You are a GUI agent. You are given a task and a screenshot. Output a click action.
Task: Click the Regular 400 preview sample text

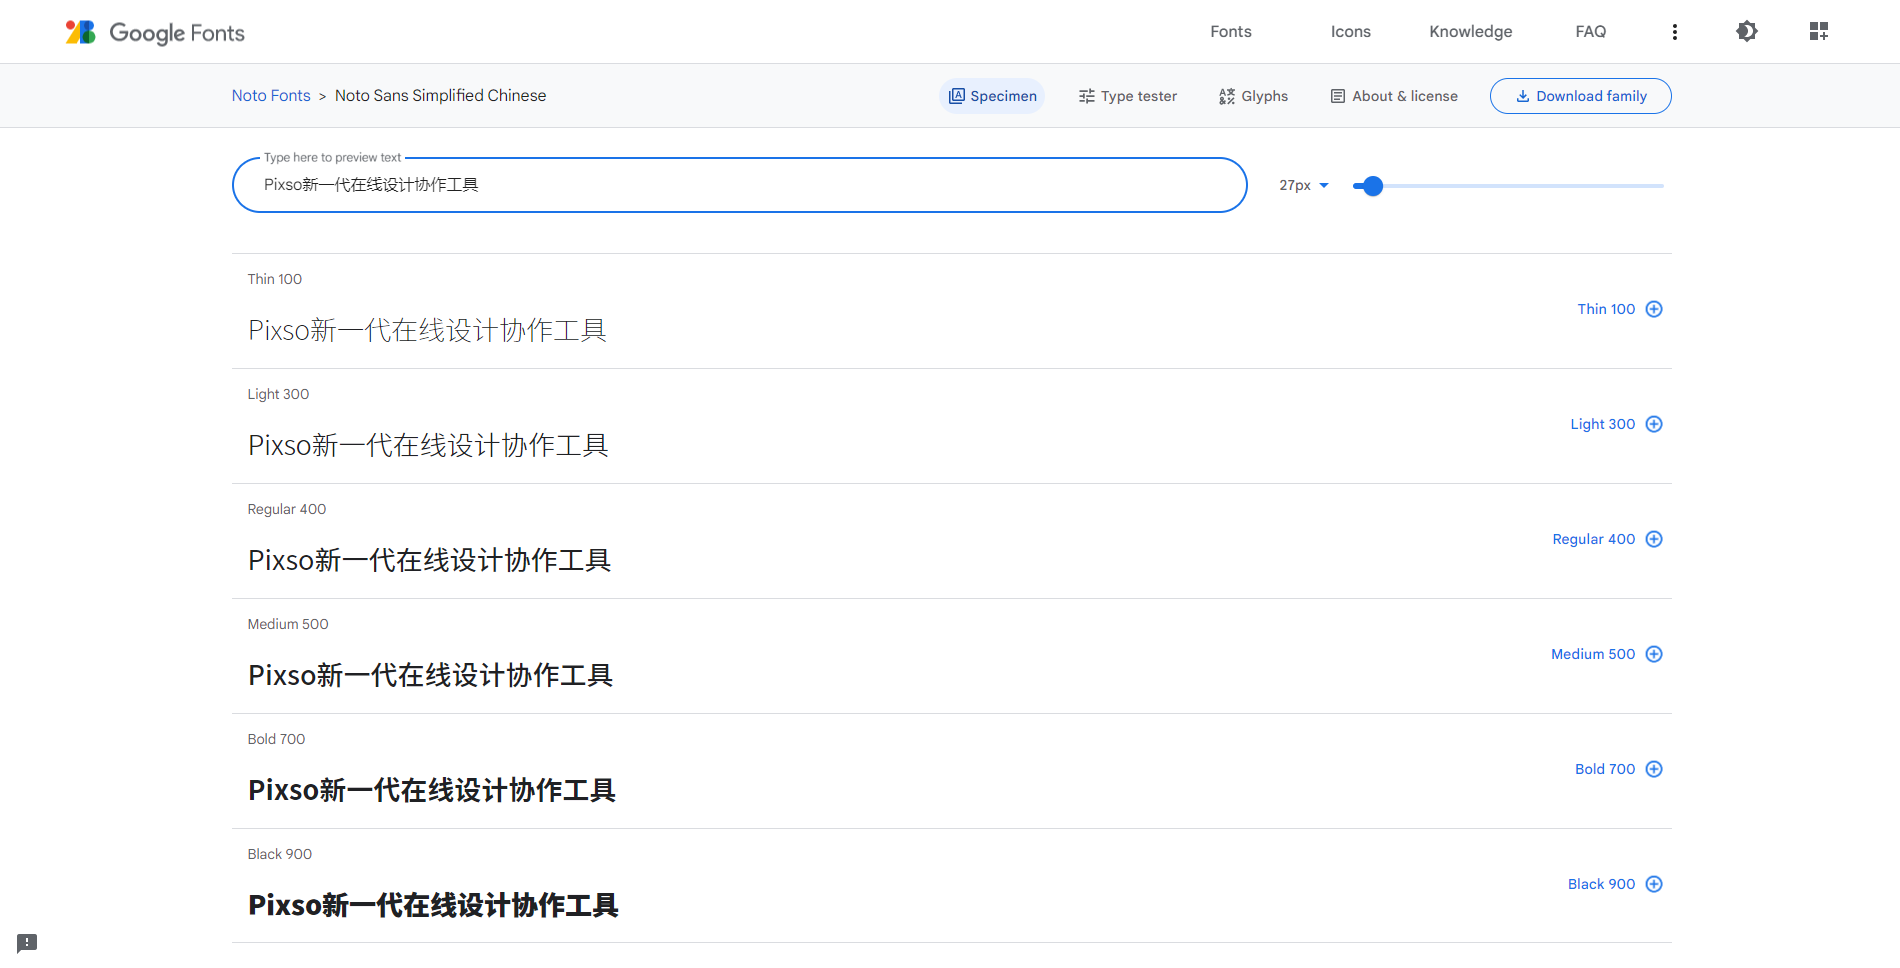tap(430, 560)
